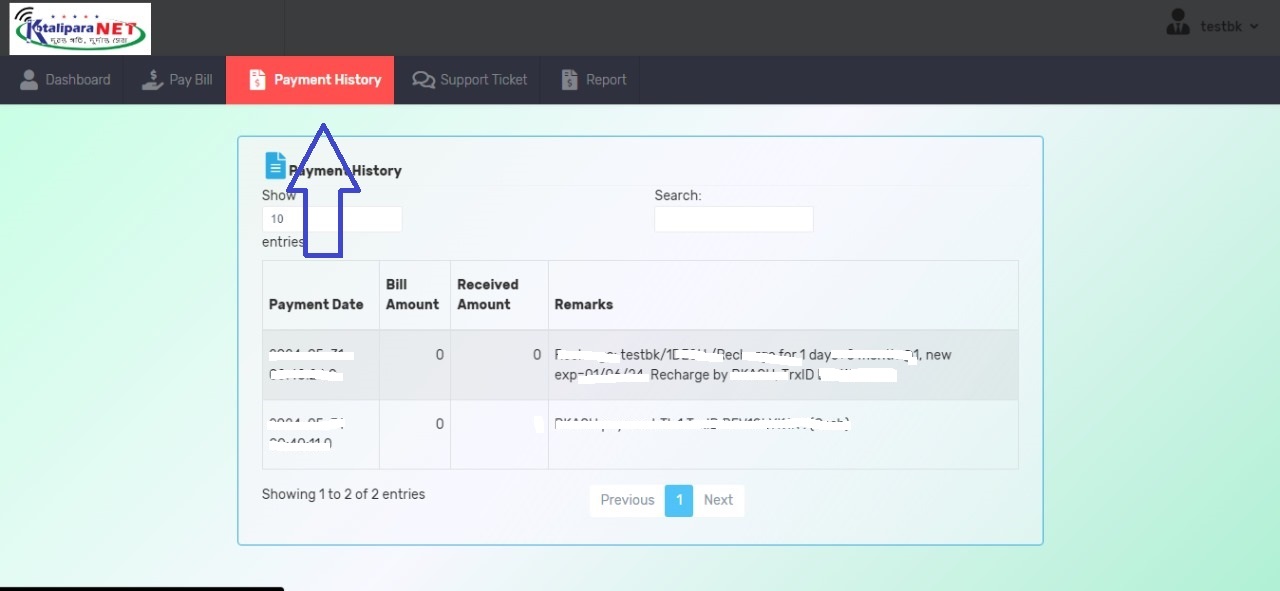Screen dimensions: 1280x591
Task: Focus the Search input field
Action: (x=733, y=219)
